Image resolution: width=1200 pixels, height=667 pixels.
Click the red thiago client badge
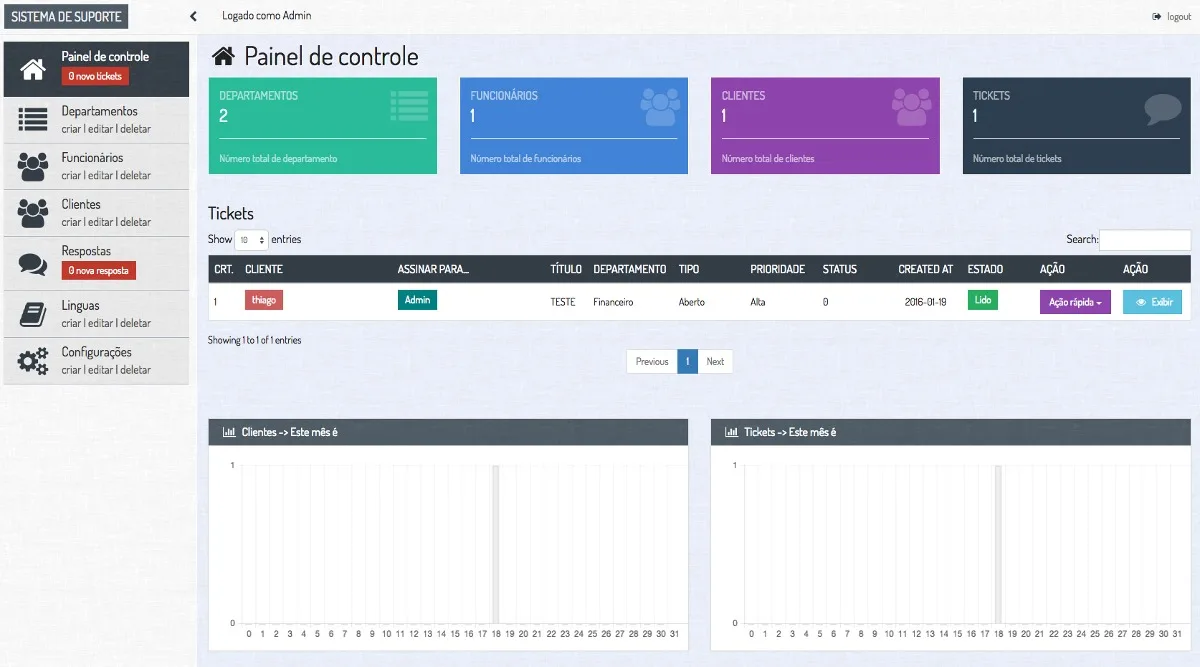[264, 300]
